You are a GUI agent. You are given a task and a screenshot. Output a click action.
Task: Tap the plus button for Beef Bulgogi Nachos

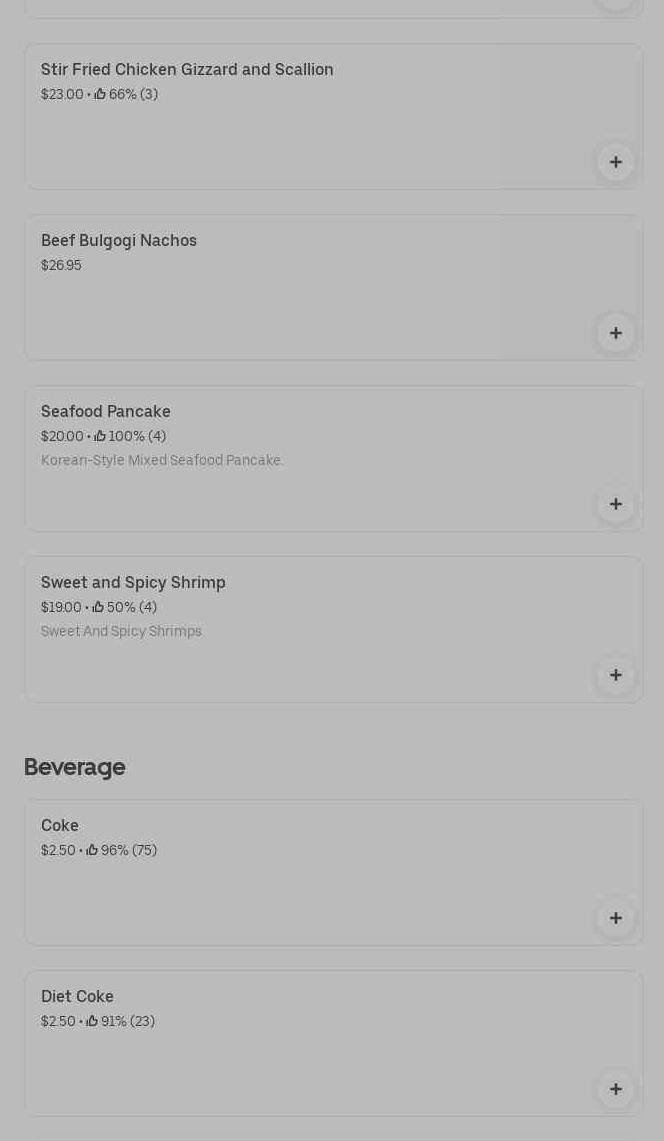(x=615, y=333)
